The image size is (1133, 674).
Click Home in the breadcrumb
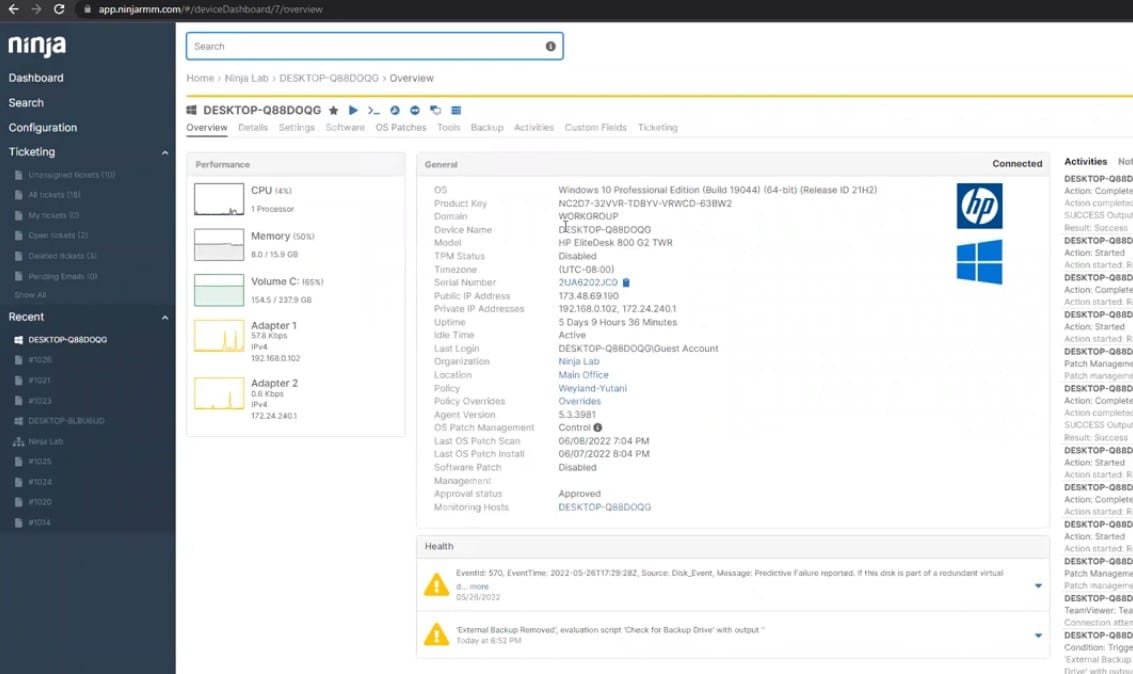point(200,78)
